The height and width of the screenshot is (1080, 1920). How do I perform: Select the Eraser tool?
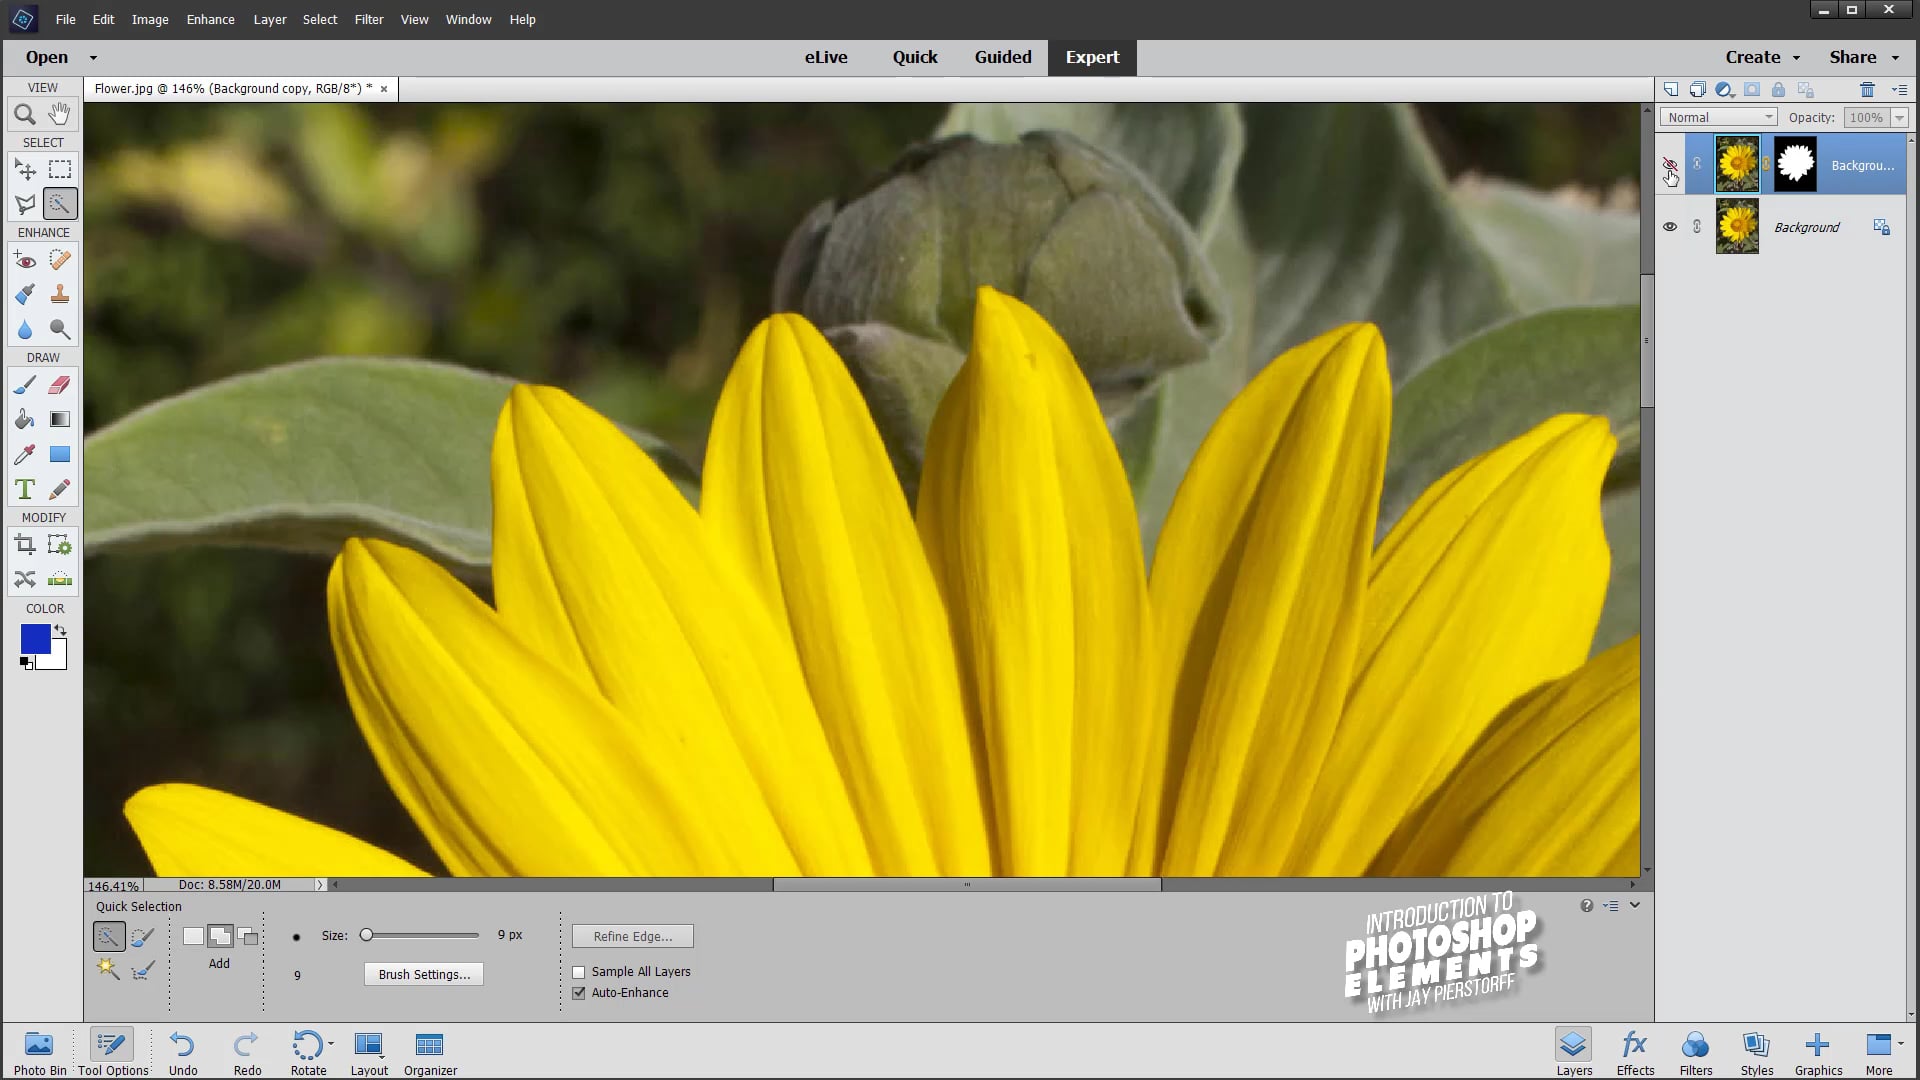pyautogui.click(x=59, y=384)
